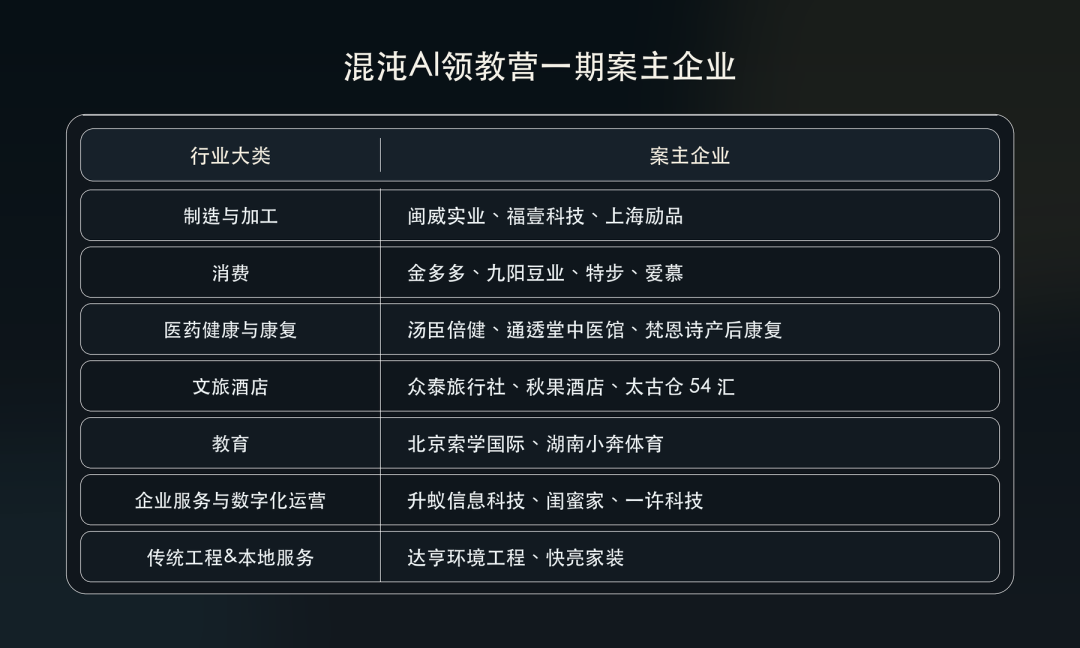
Task: Select the 传统工程&本地服务 category cell
Action: 230,558
